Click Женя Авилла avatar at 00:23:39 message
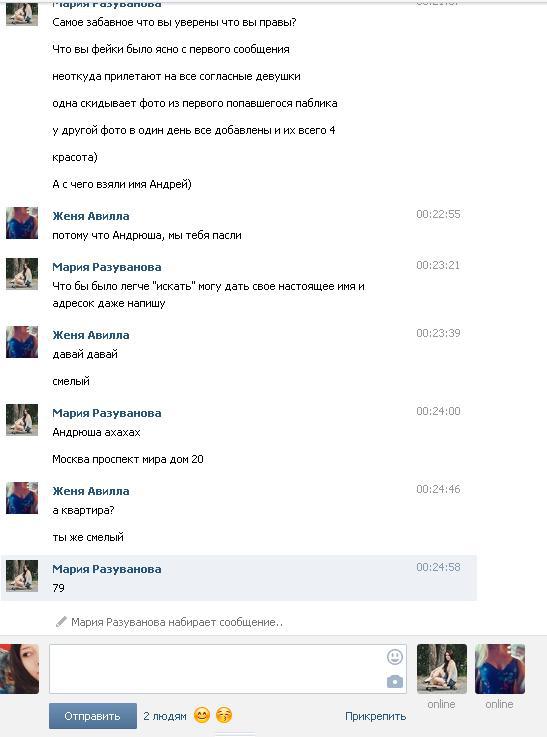 [x=22, y=342]
